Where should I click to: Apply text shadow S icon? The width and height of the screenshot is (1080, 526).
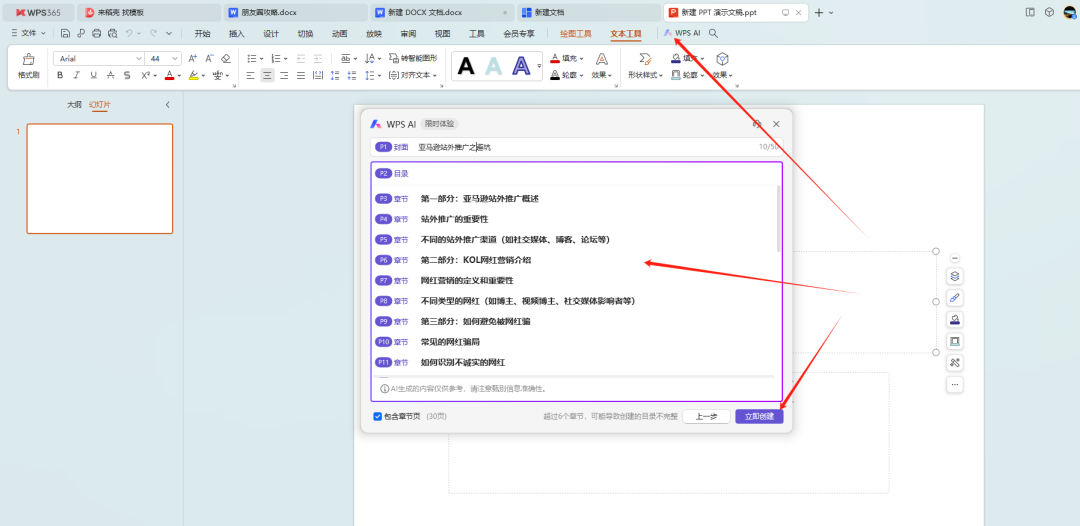point(127,75)
